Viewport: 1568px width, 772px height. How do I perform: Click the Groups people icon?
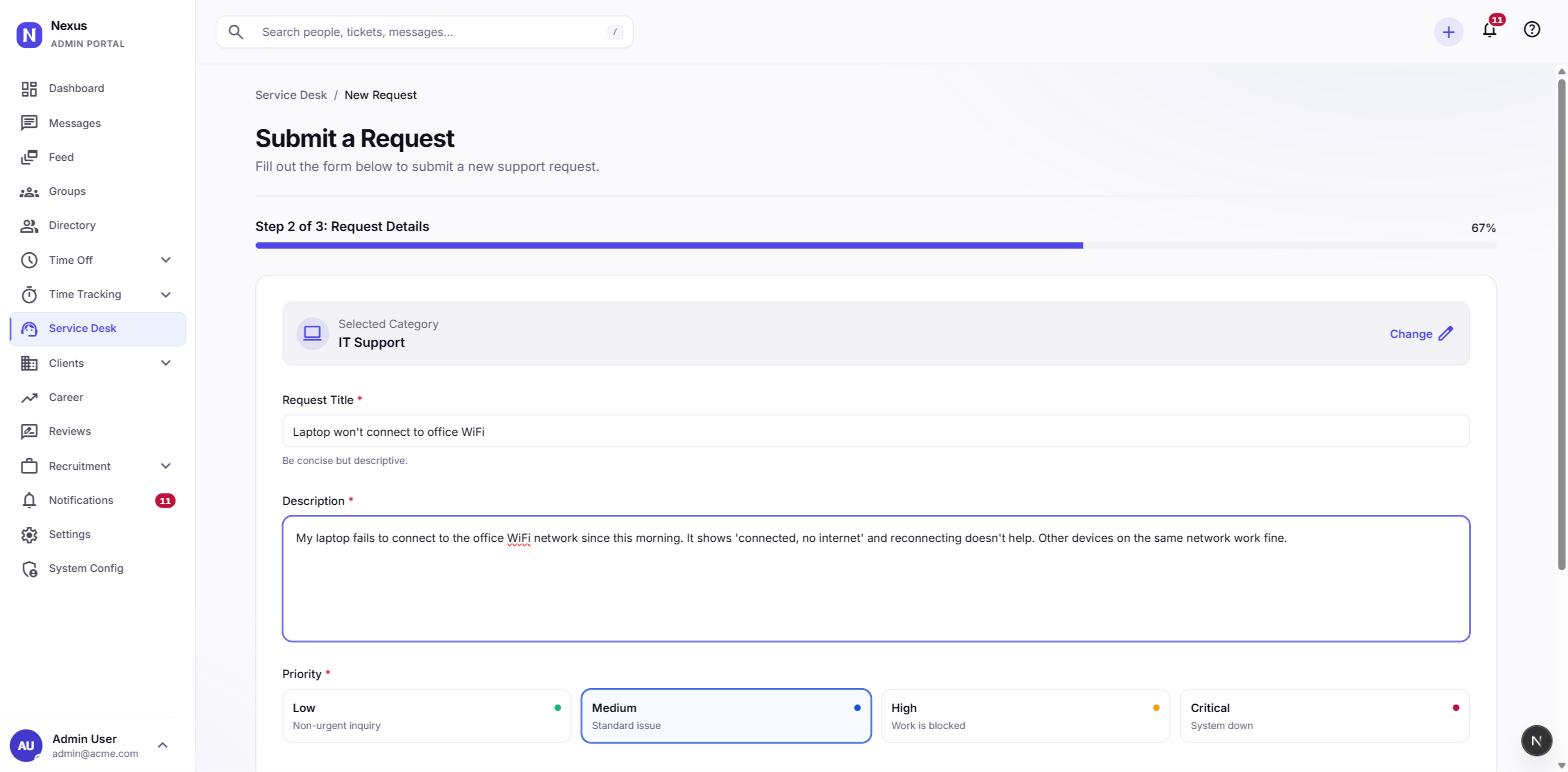pyautogui.click(x=29, y=191)
